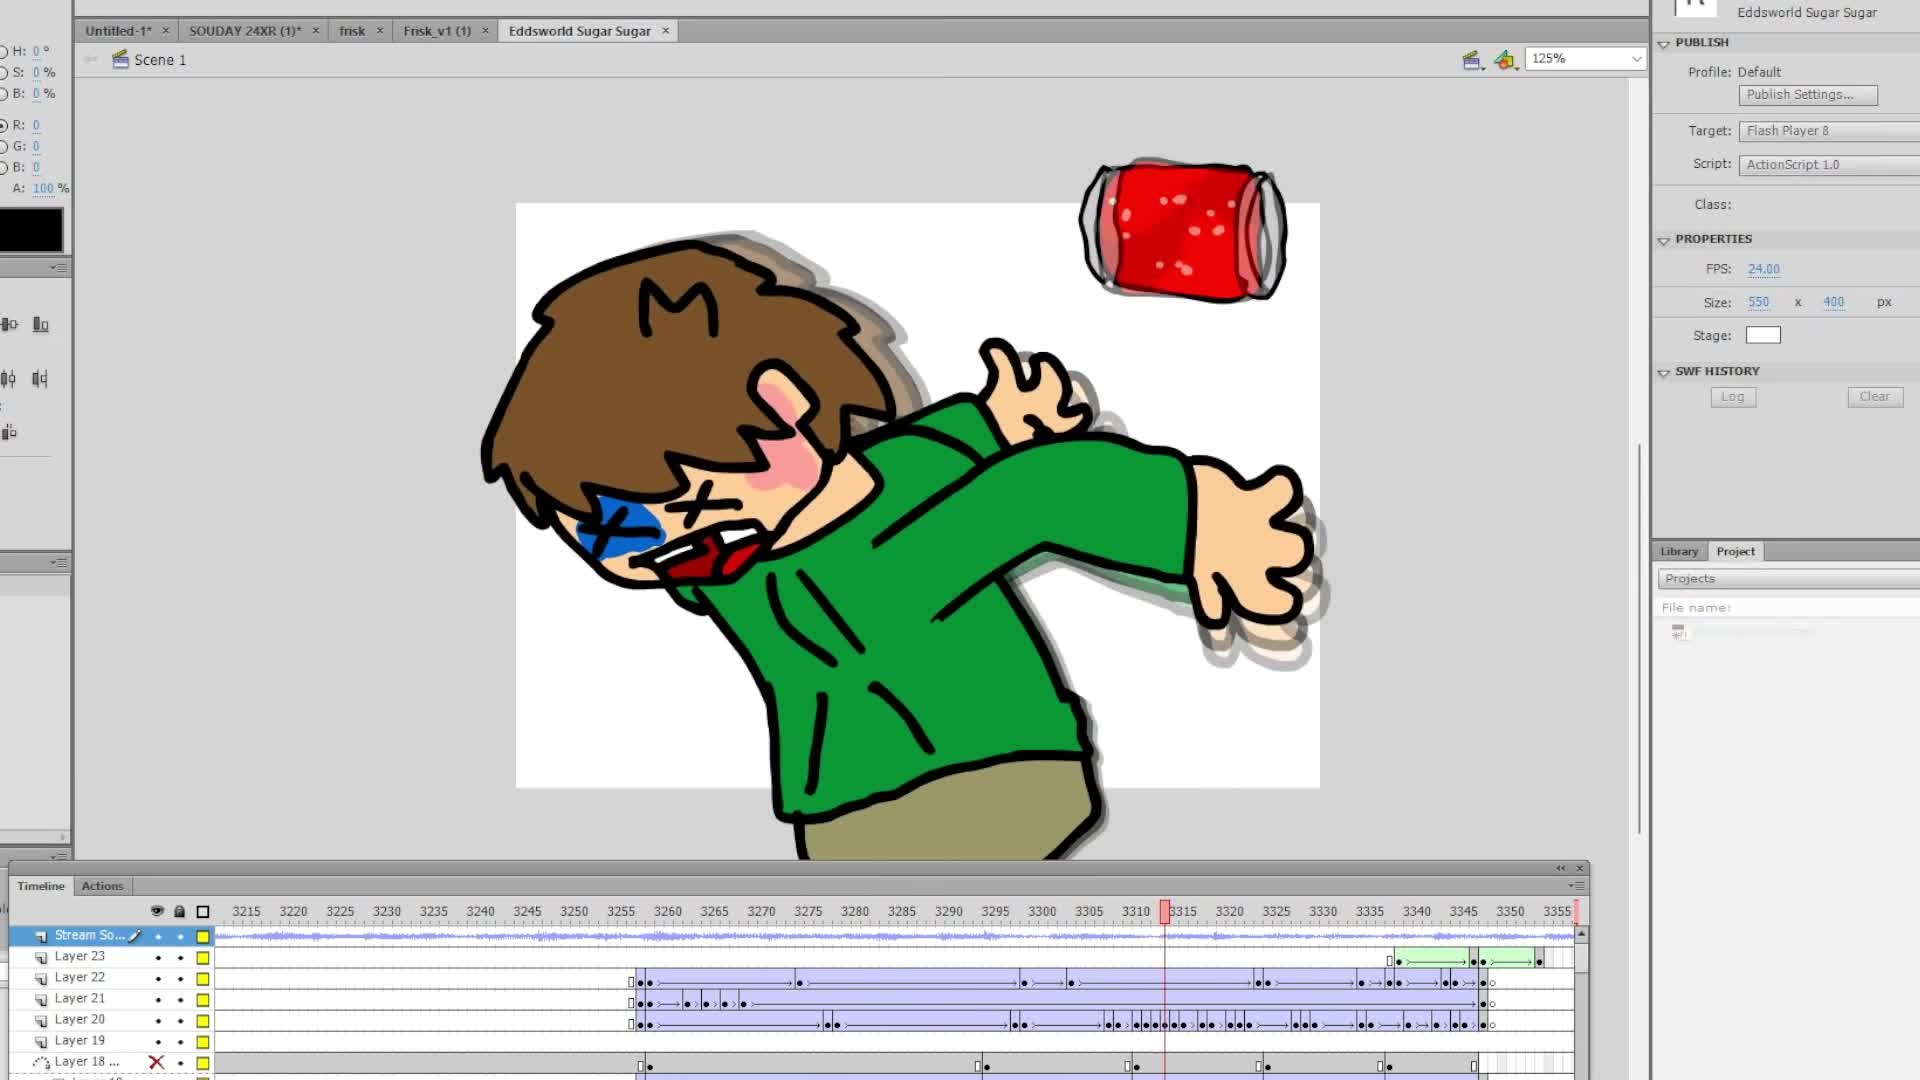Image resolution: width=1920 pixels, height=1080 pixels.
Task: Toggle visibility dot of Layer 21
Action: (x=158, y=1000)
